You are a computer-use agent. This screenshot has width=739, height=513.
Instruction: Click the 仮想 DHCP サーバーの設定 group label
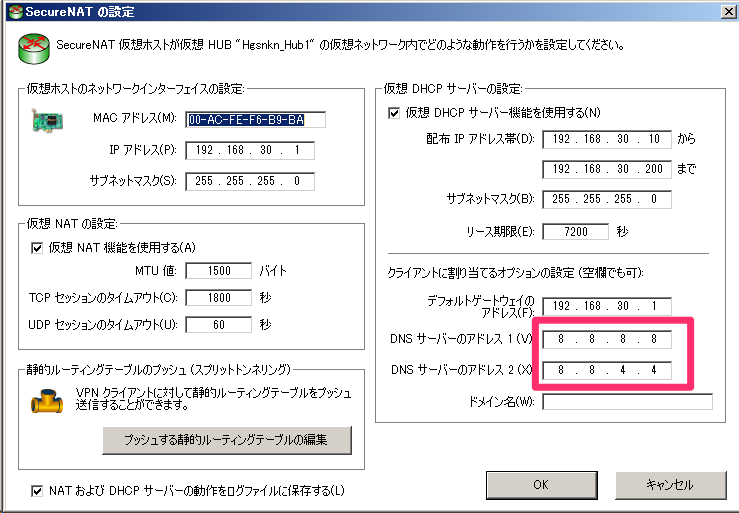(x=453, y=89)
